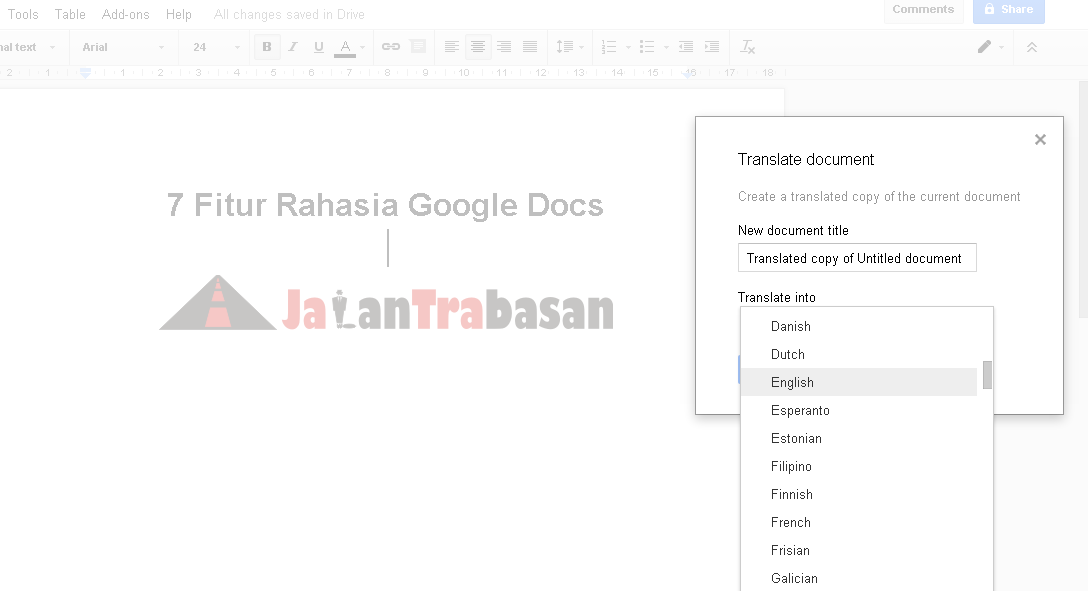Apply bulleted list
This screenshot has width=1088, height=591.
(x=647, y=47)
